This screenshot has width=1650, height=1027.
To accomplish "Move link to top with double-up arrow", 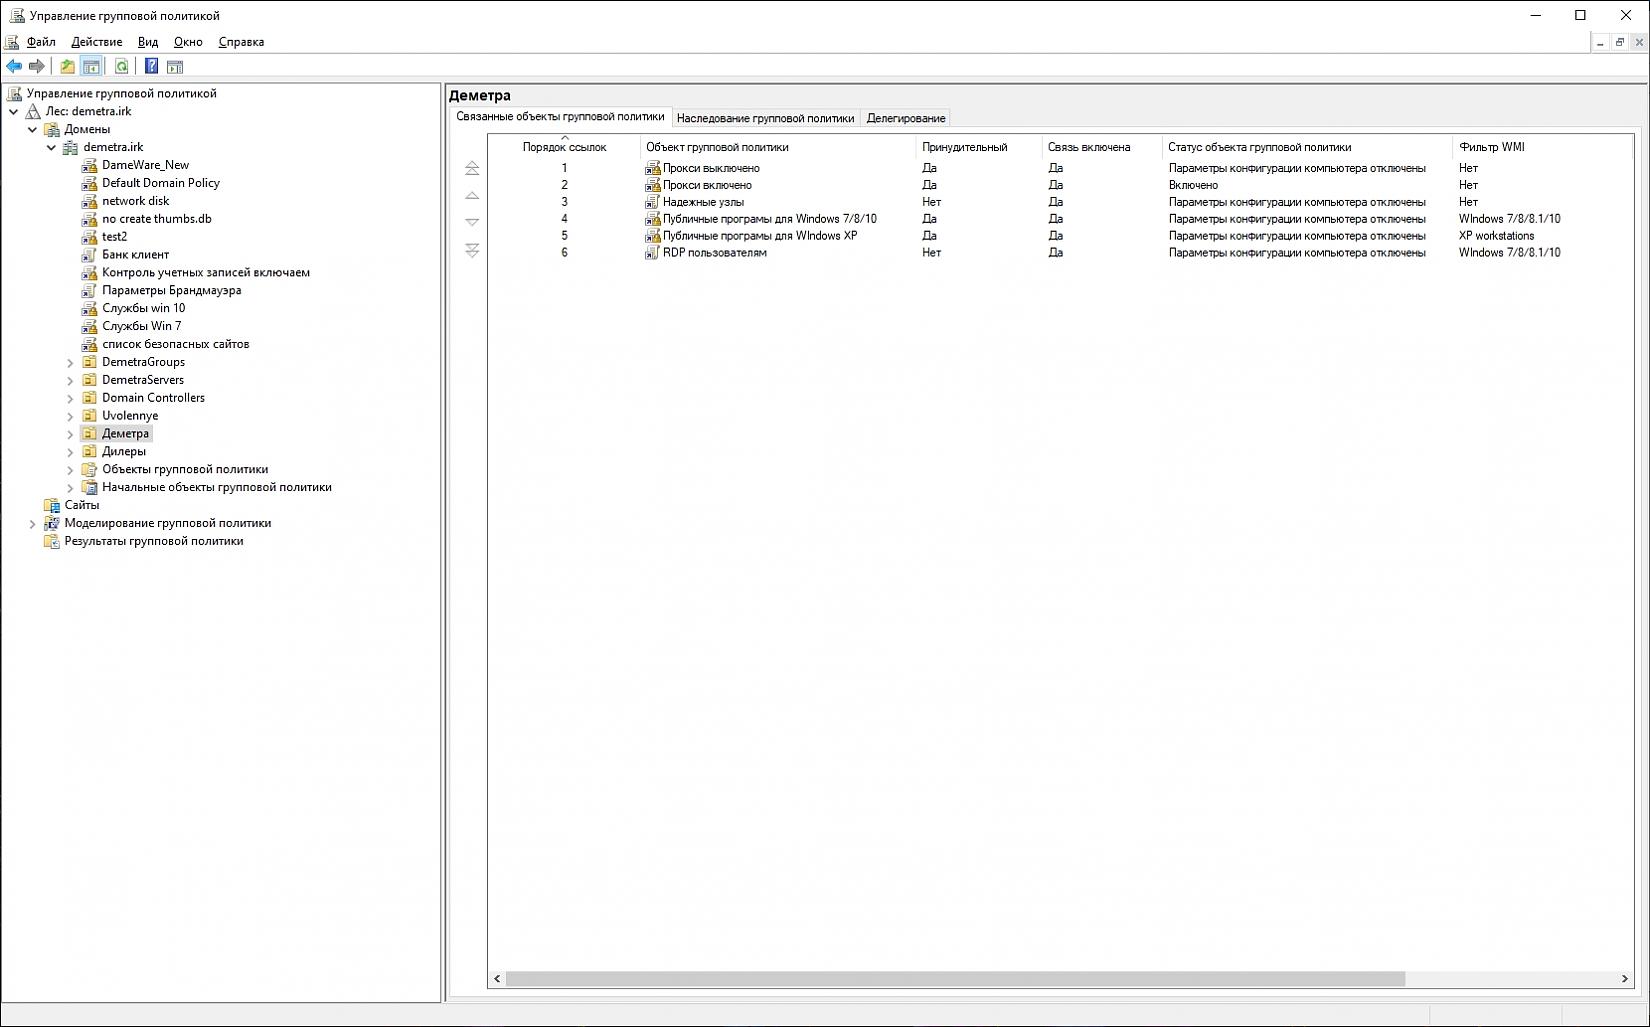I will pyautogui.click(x=472, y=168).
